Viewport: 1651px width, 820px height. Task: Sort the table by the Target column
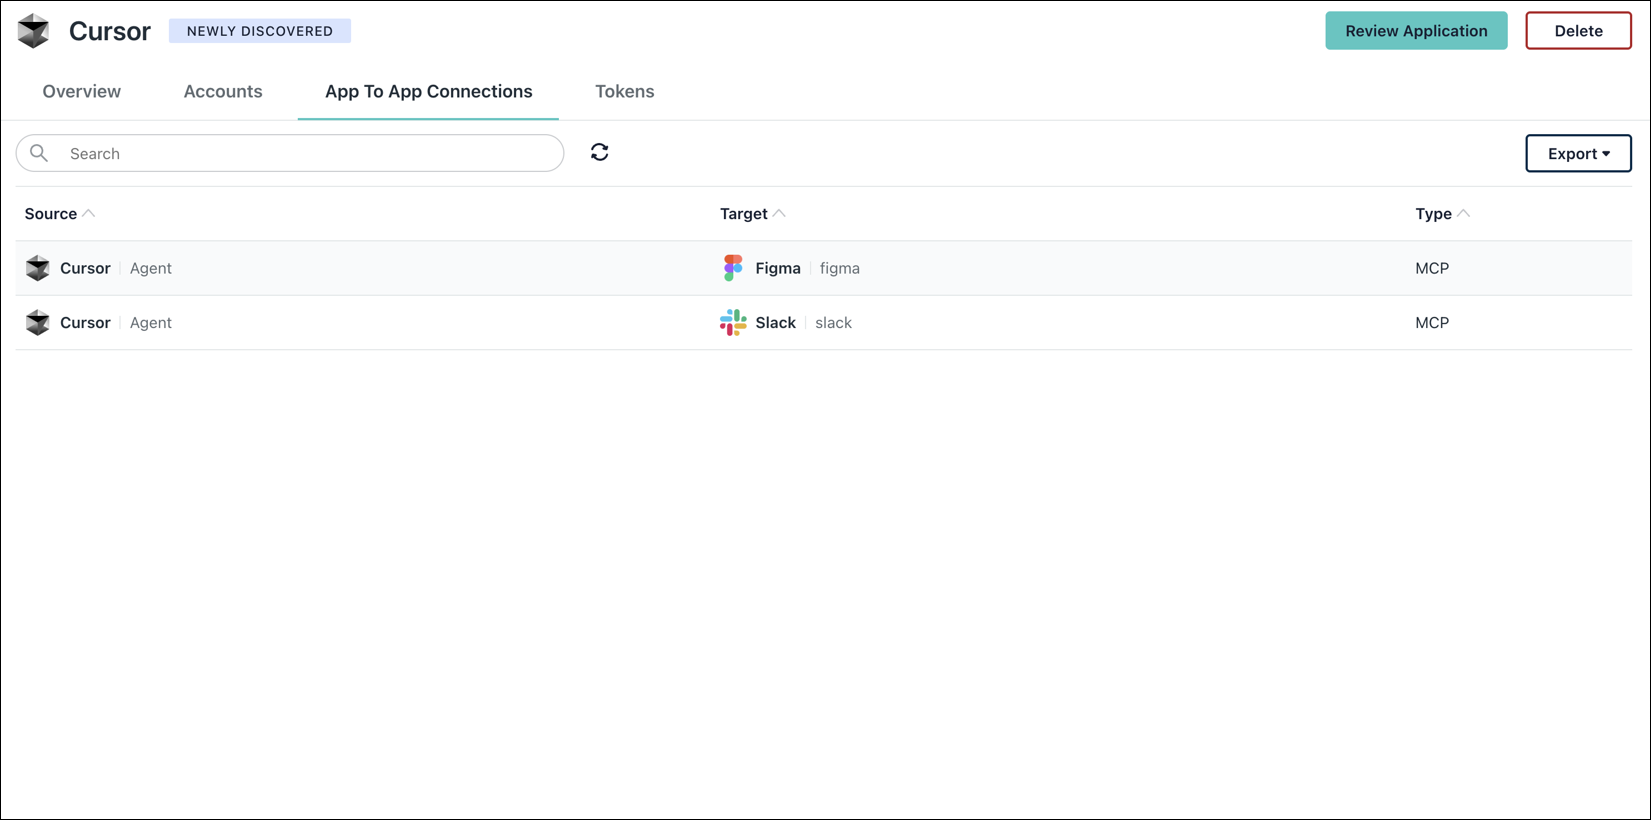coord(753,214)
